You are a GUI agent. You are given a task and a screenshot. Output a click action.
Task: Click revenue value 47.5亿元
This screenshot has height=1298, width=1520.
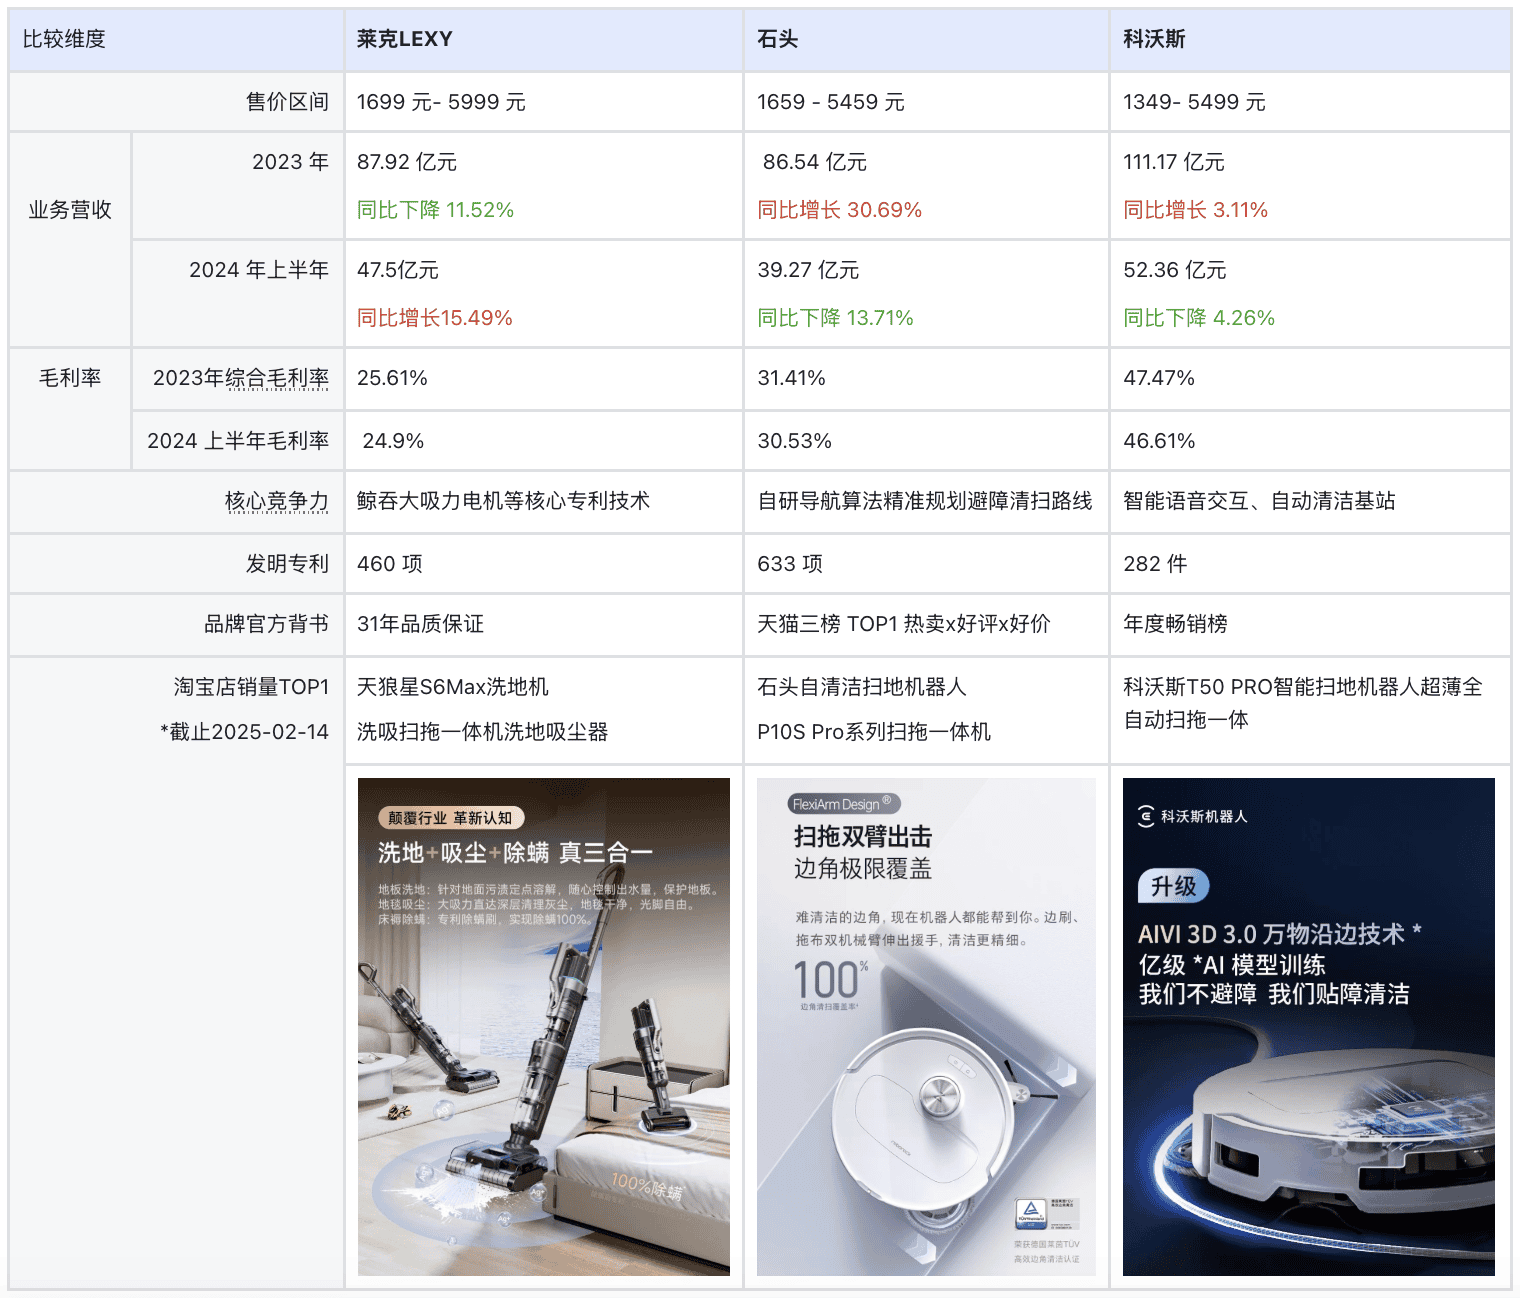tap(398, 270)
